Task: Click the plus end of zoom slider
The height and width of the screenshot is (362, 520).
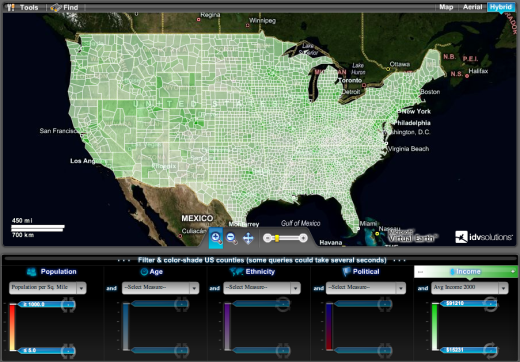Action: [x=303, y=238]
